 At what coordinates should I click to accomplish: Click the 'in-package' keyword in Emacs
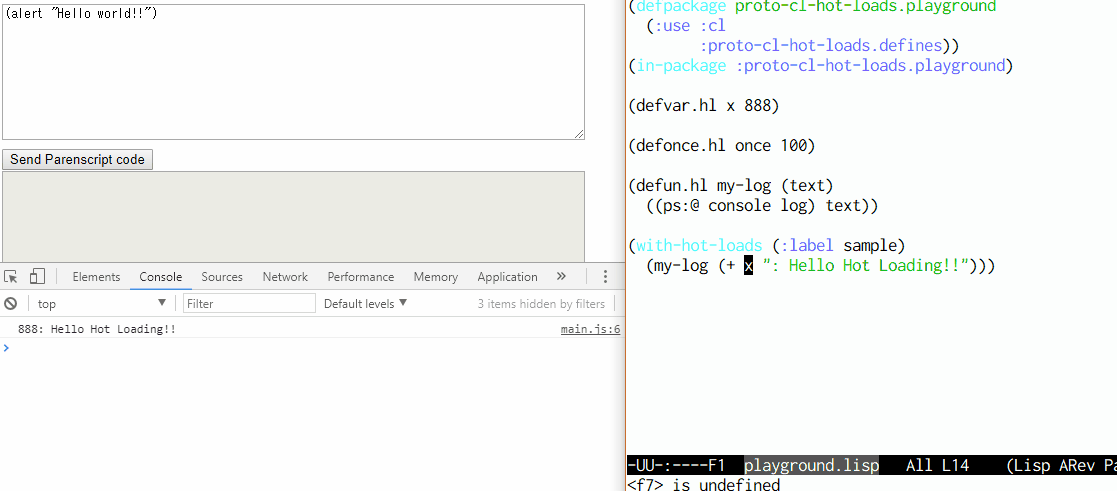click(681, 66)
